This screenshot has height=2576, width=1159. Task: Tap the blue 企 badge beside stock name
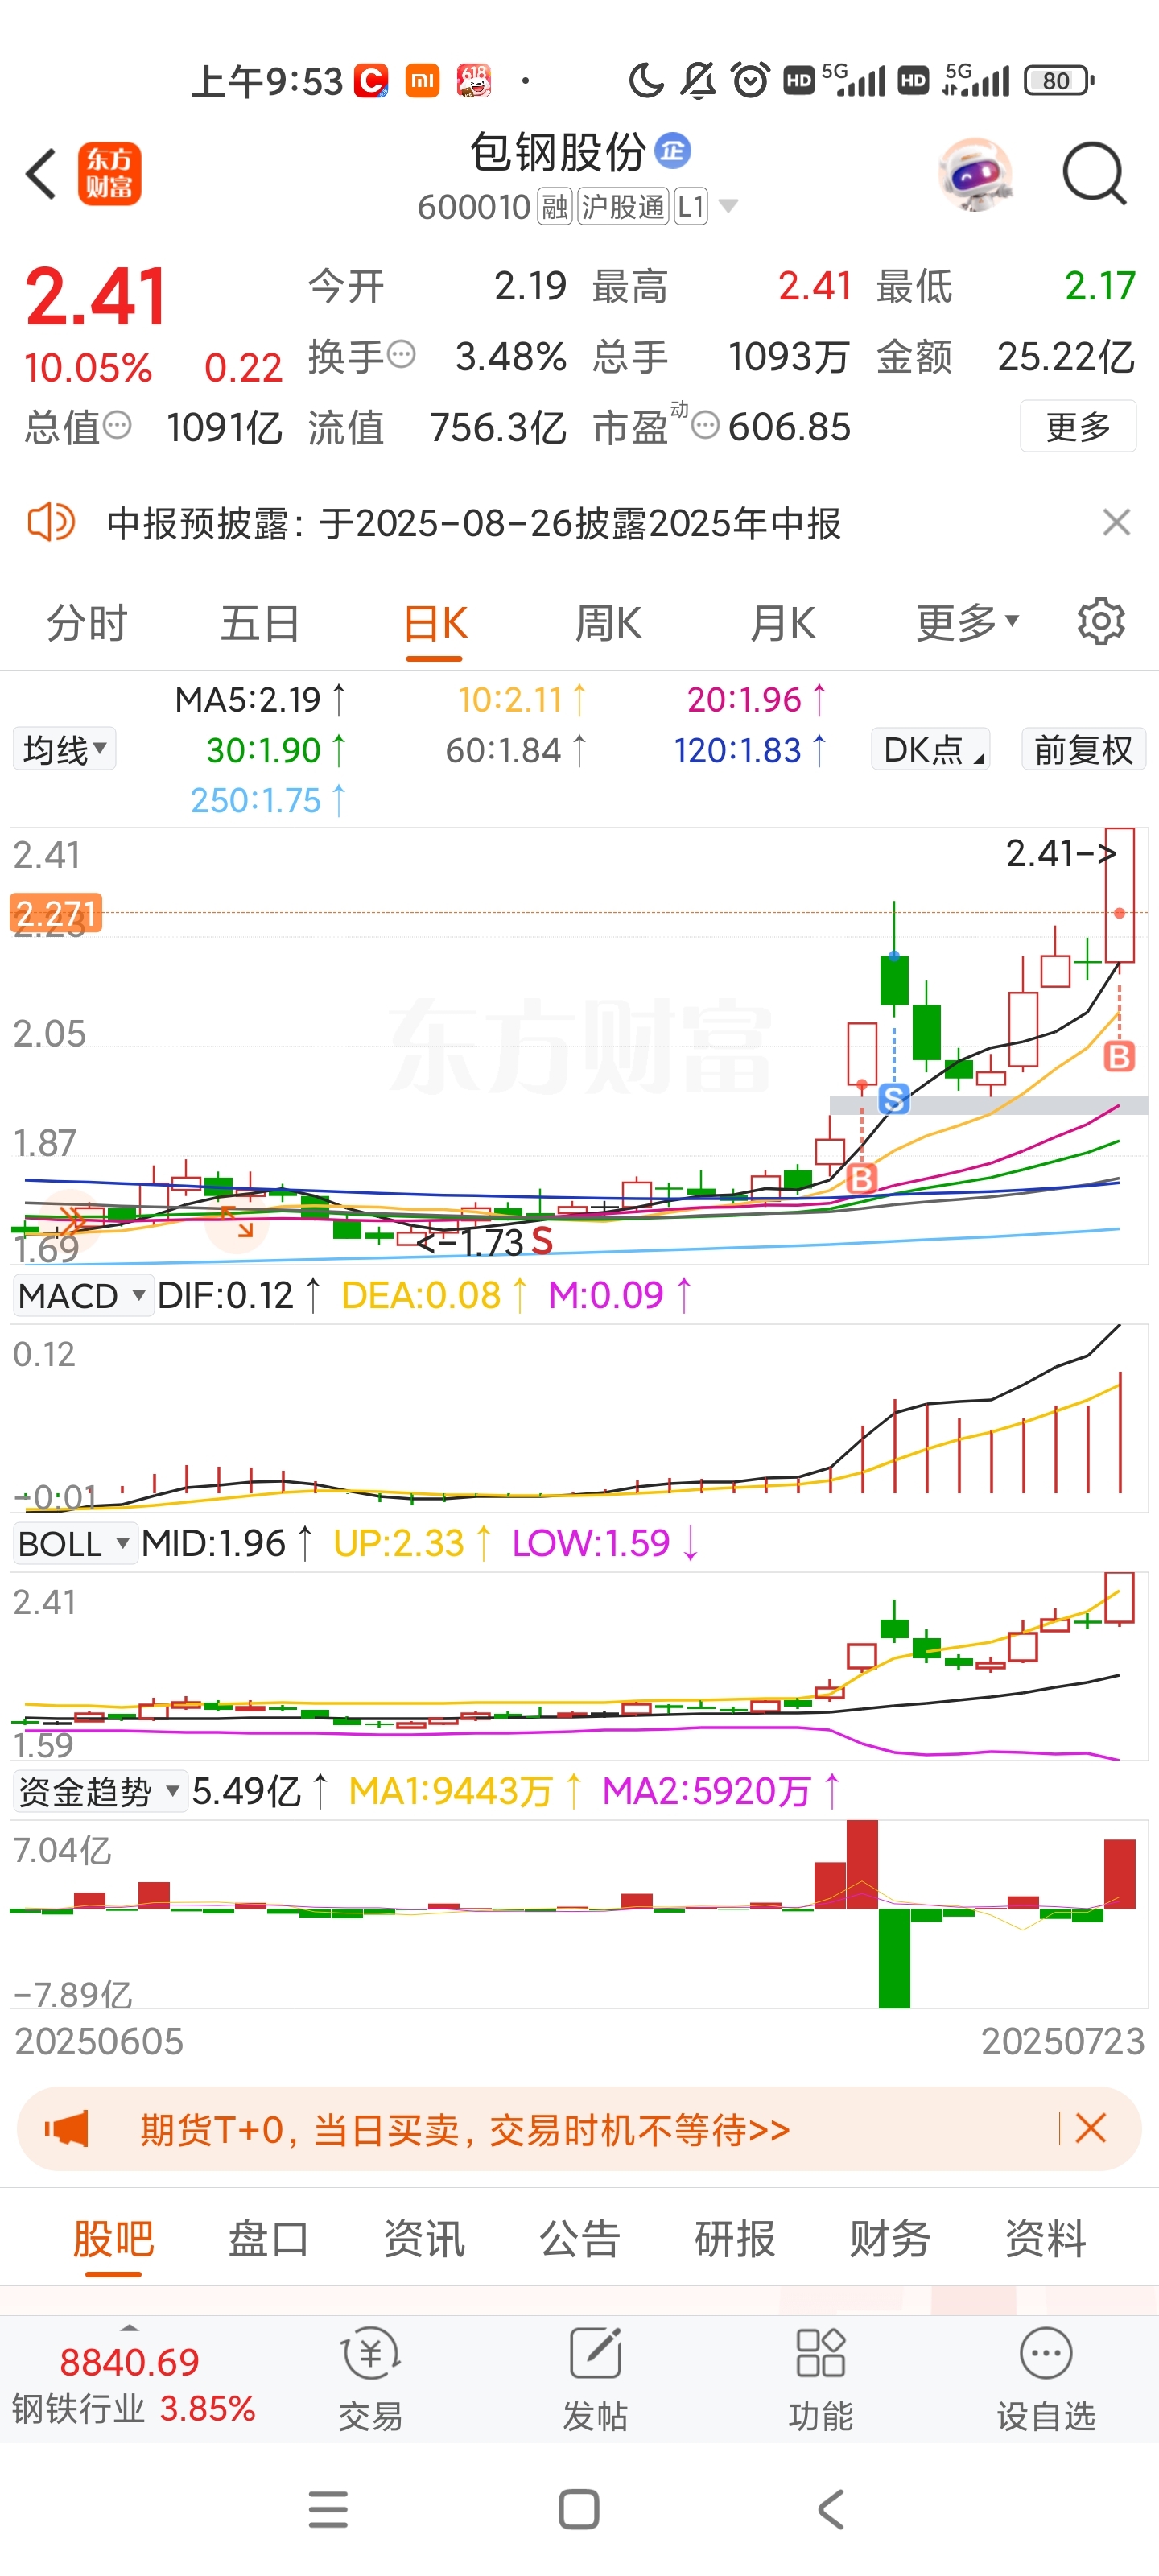click(x=673, y=151)
